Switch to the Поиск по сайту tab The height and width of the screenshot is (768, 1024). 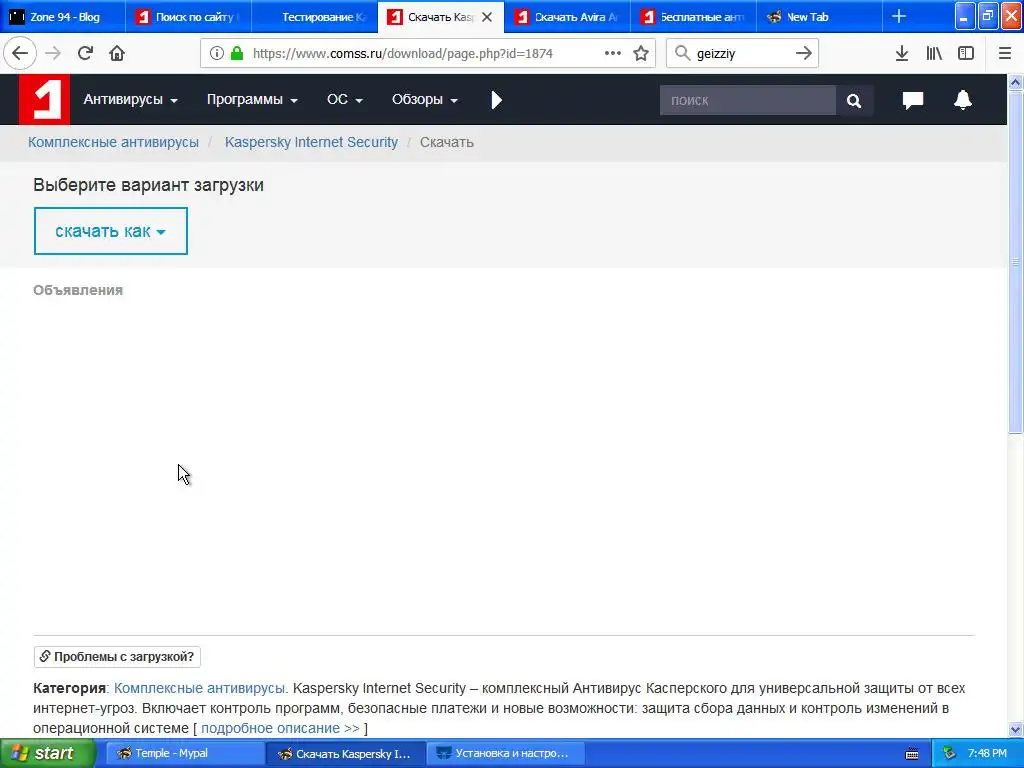(189, 17)
